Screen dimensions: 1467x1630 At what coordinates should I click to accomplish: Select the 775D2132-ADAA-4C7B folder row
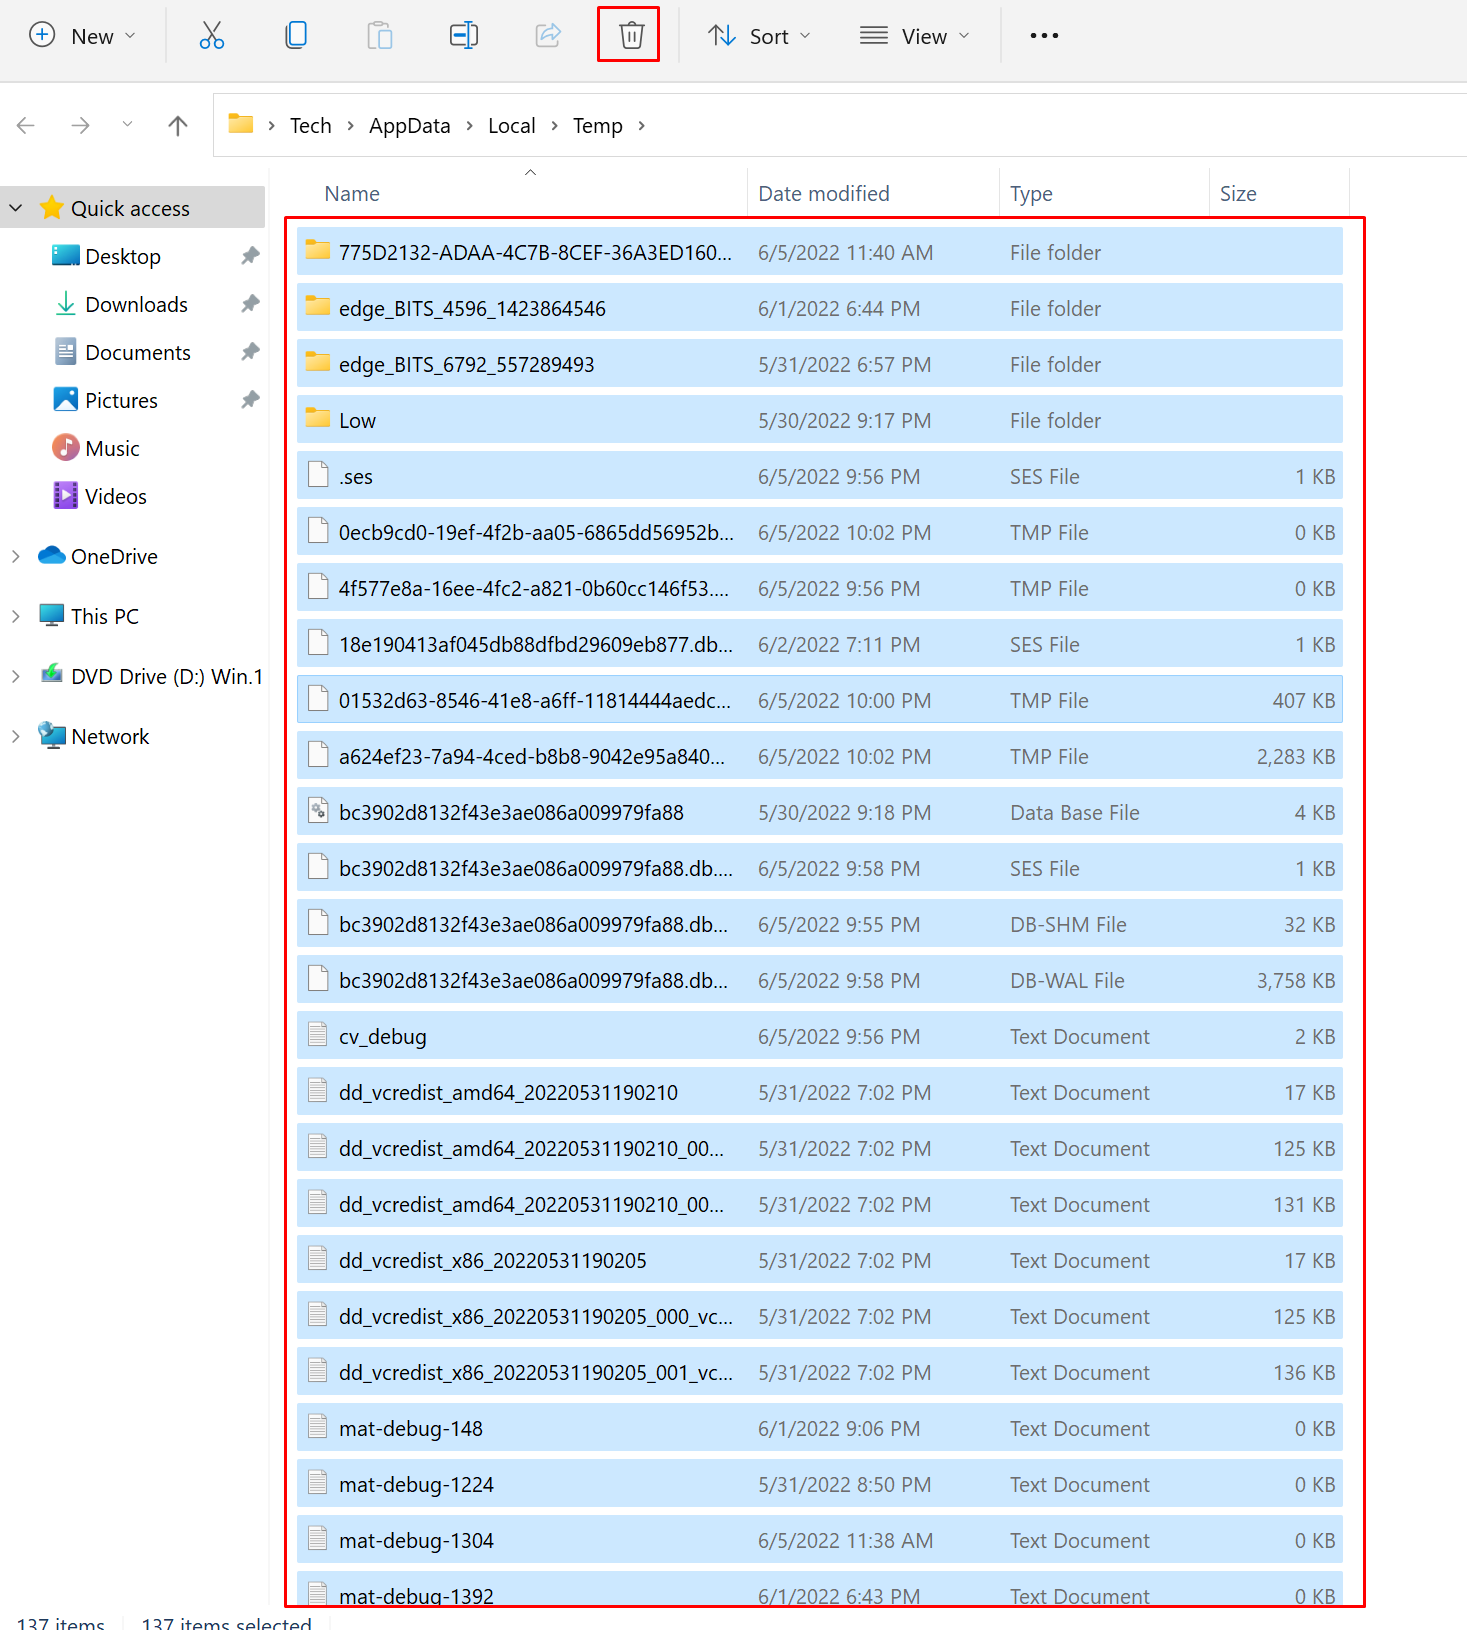pos(820,252)
